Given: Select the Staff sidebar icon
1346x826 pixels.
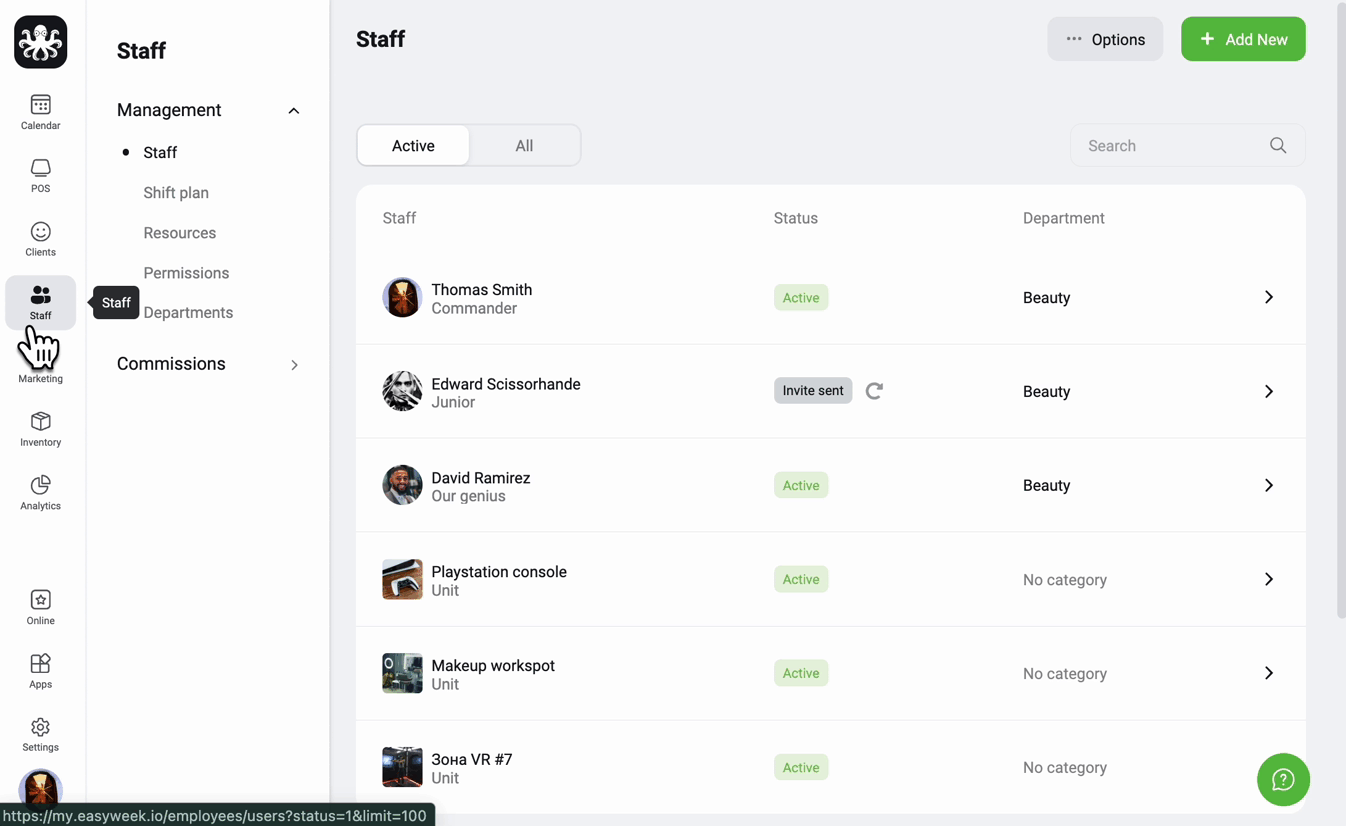Looking at the screenshot, I should [40, 302].
